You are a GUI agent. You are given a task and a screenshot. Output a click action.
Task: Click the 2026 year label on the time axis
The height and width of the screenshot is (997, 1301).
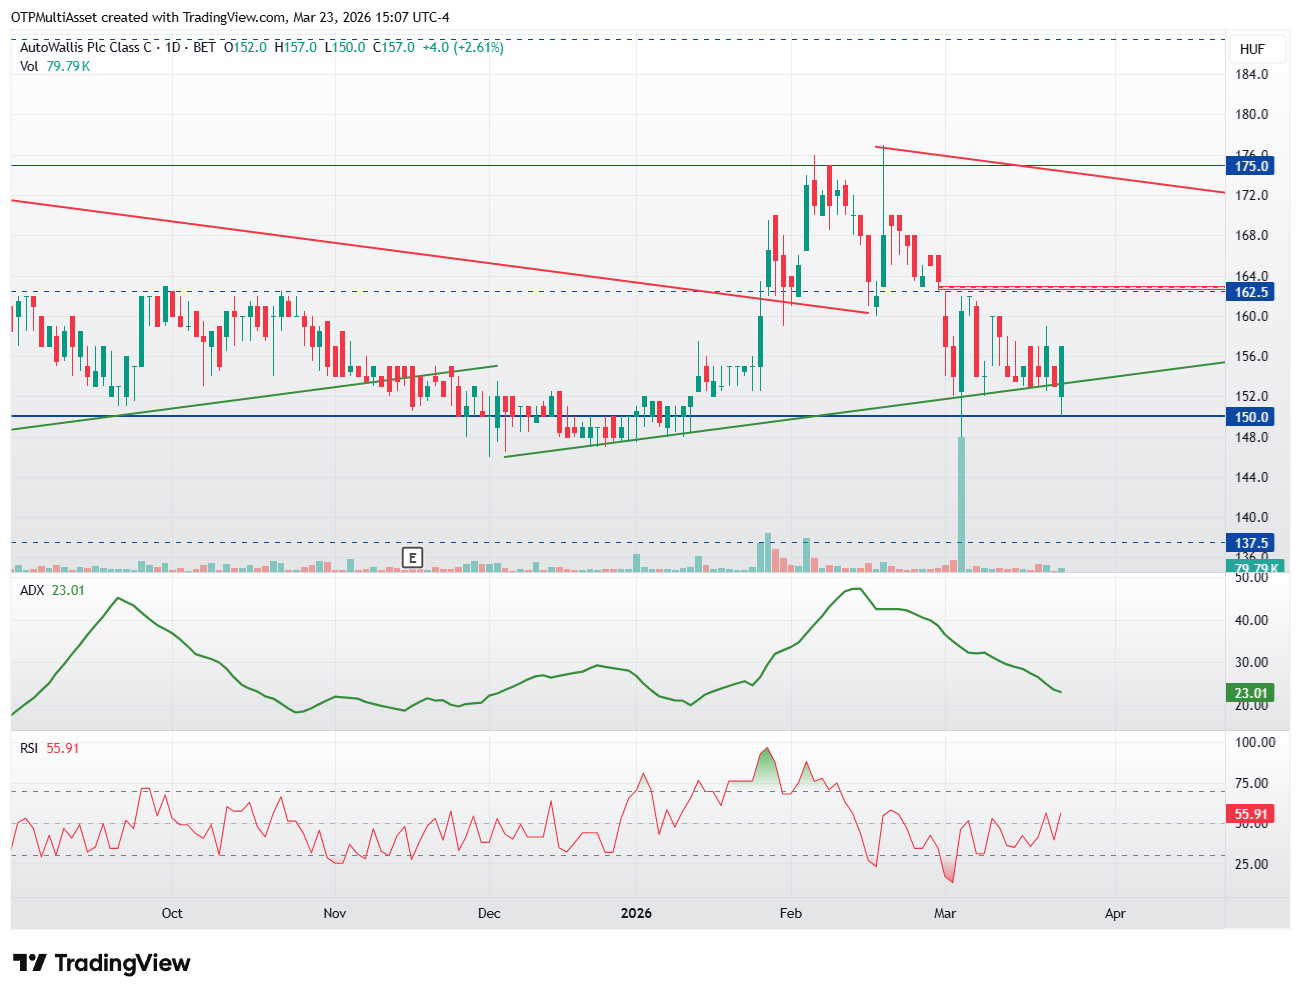[636, 913]
